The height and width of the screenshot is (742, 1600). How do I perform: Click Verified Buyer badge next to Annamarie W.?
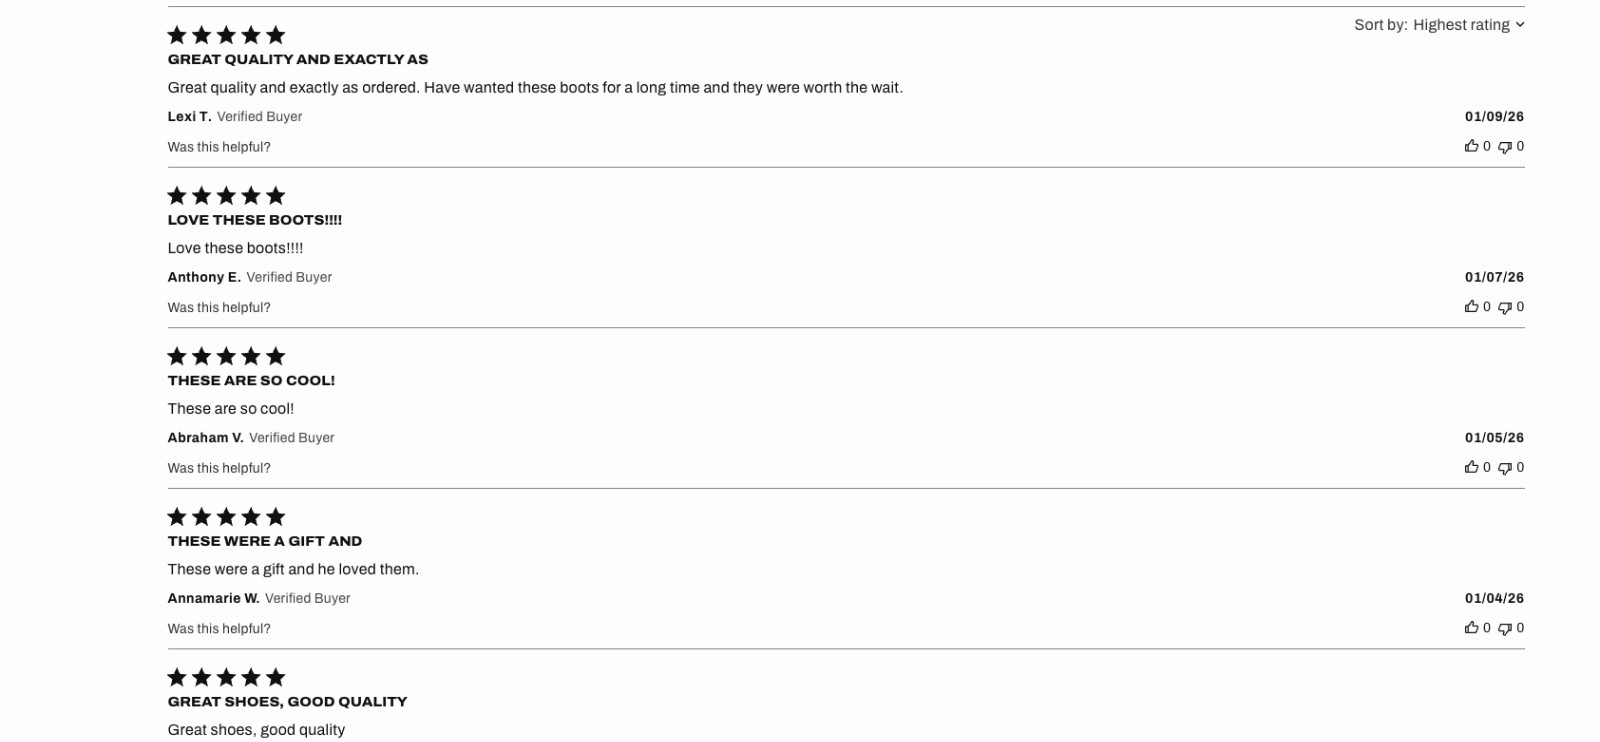[307, 598]
